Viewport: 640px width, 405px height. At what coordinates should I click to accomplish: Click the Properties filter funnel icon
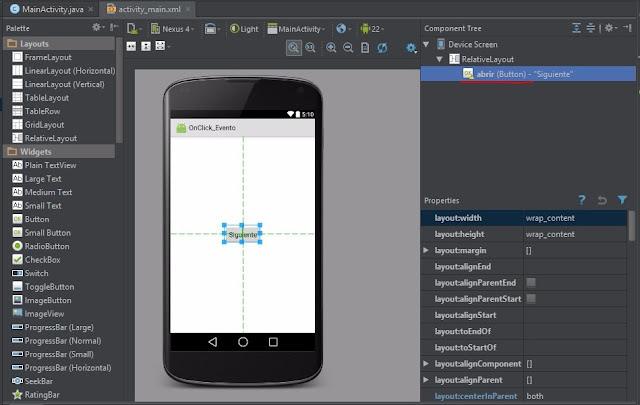[621, 200]
